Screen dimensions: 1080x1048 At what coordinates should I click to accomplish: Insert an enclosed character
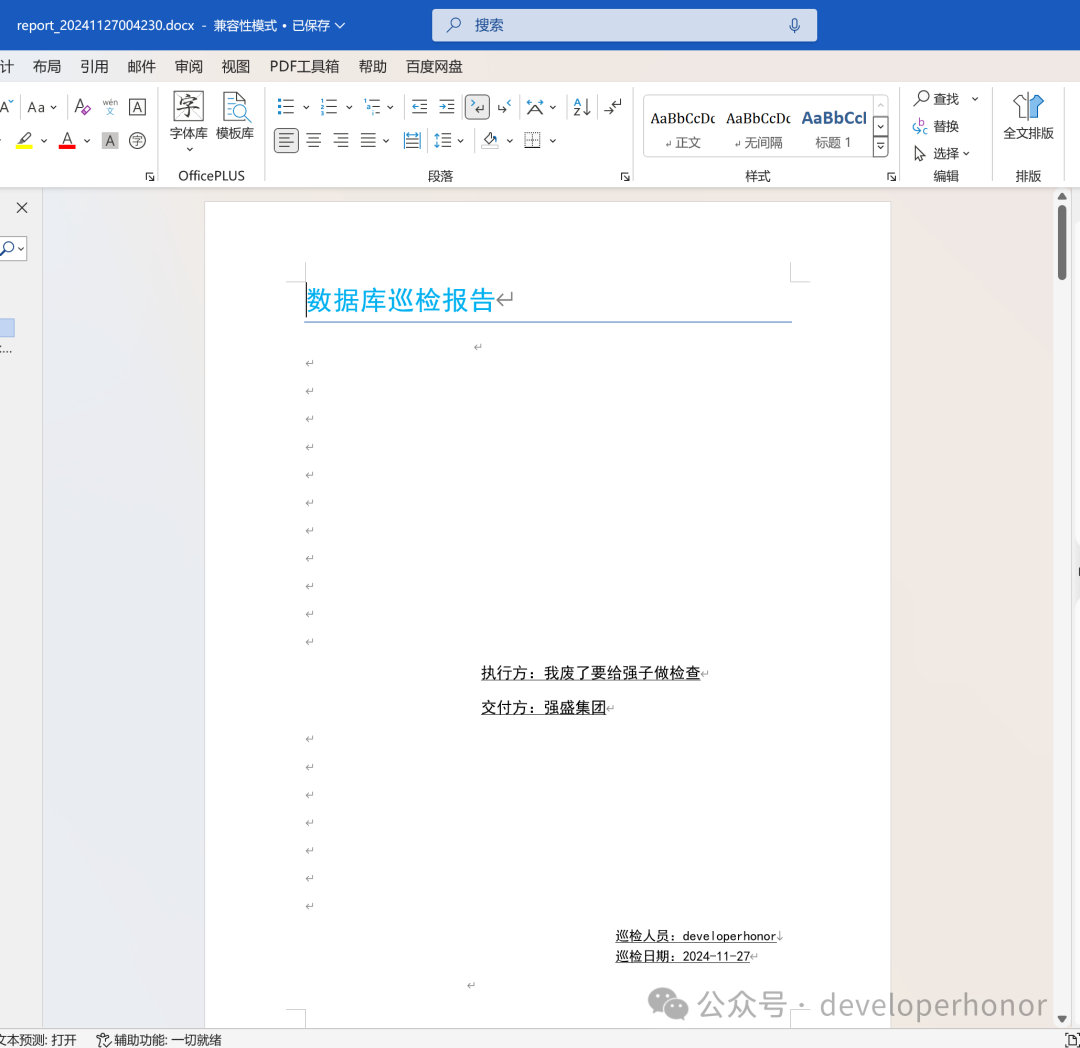138,140
